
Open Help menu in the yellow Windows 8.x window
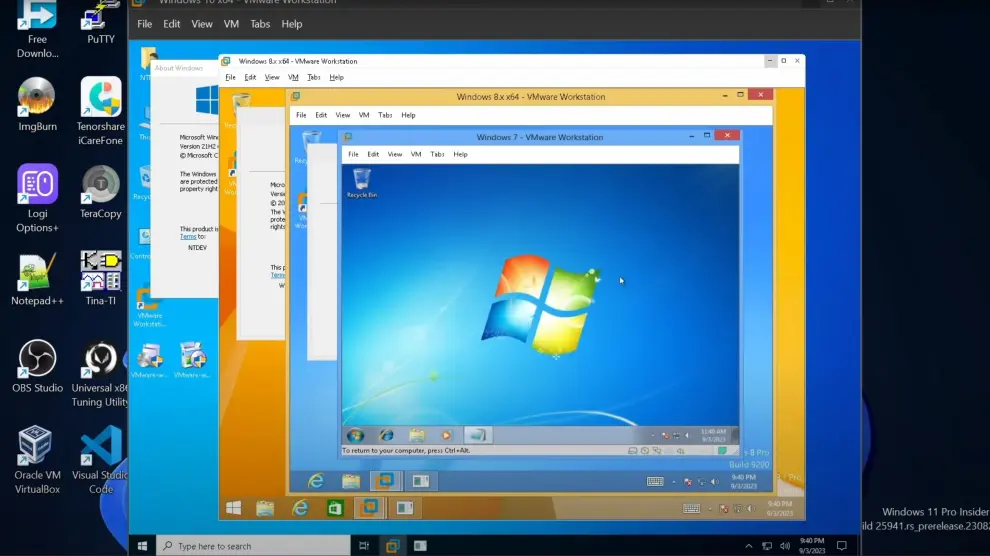click(x=408, y=115)
